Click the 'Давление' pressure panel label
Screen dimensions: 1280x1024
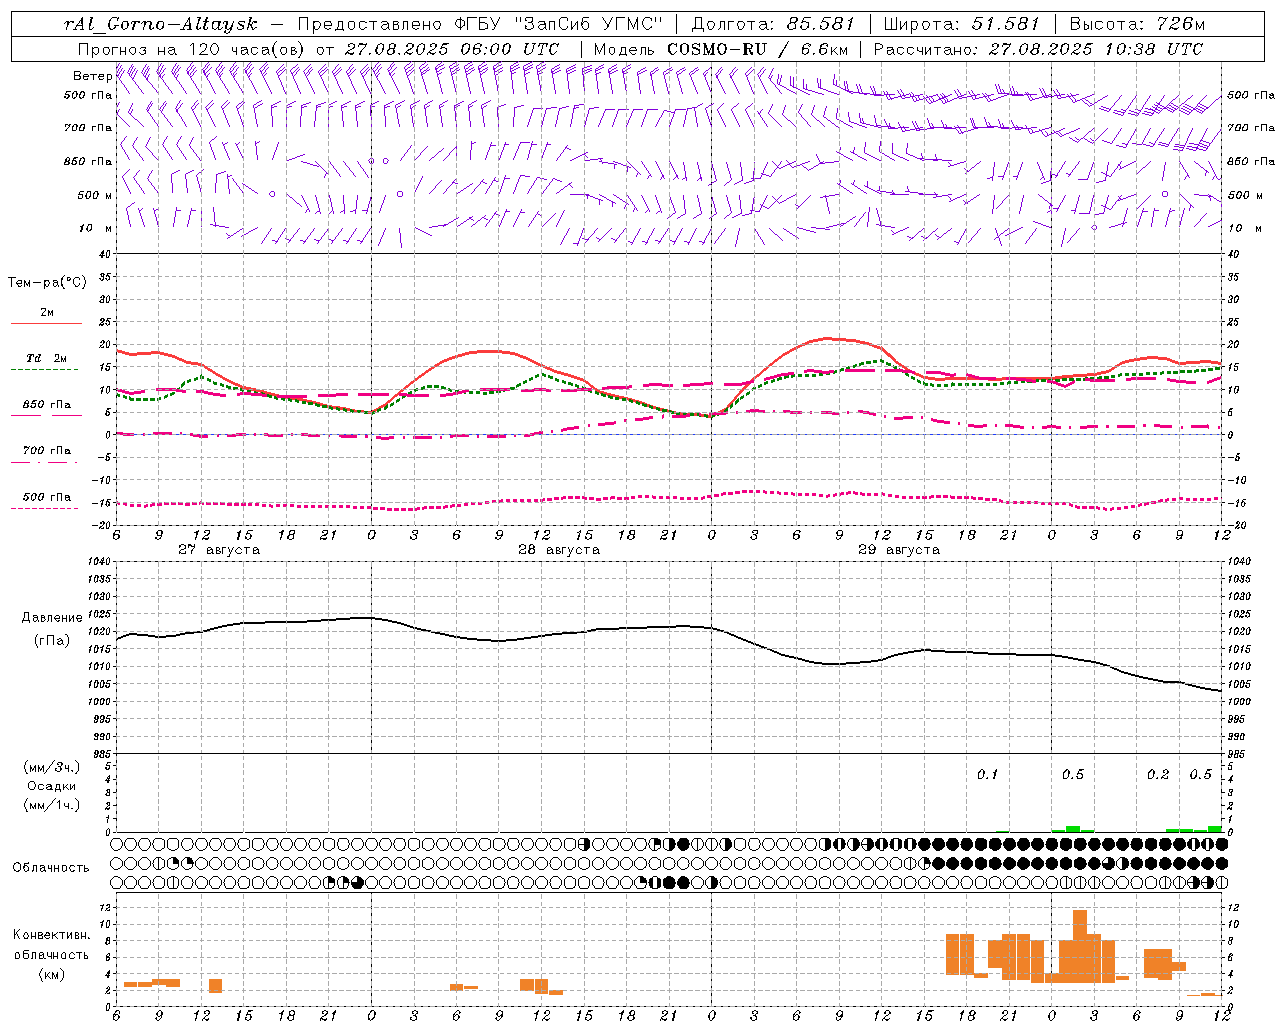click(x=52, y=618)
